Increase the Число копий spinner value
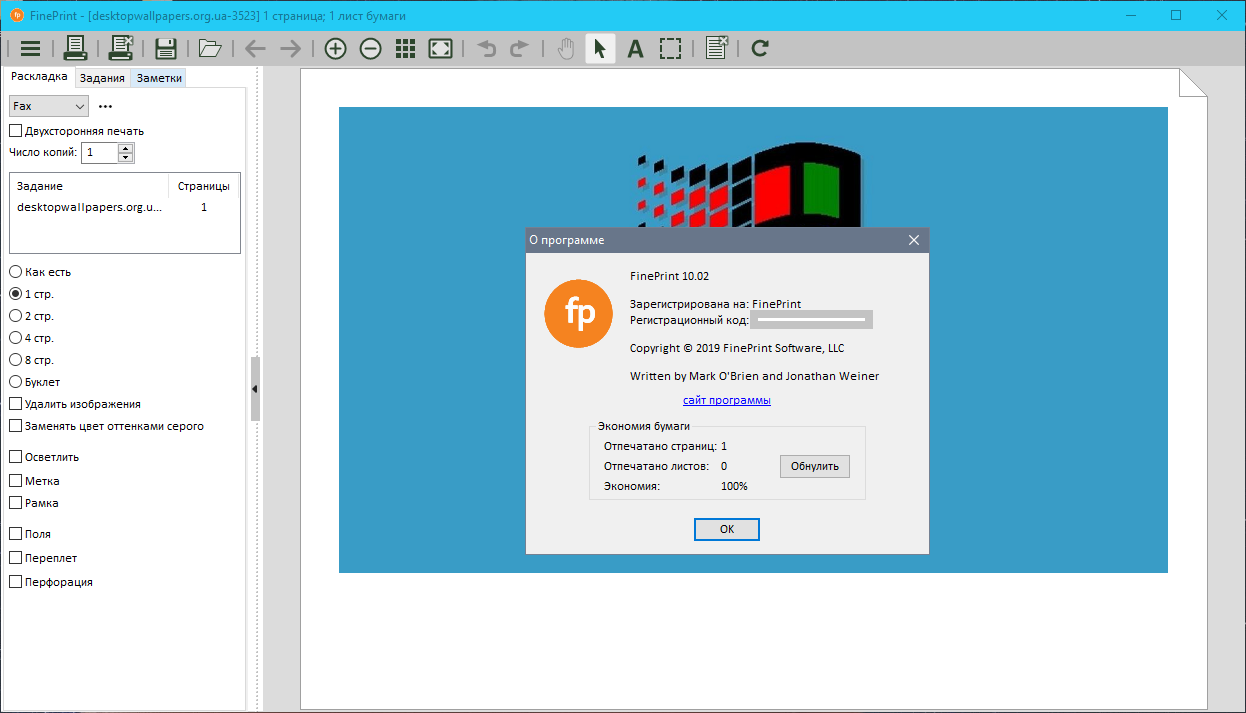Screen dimensions: 1246x713 (125, 148)
